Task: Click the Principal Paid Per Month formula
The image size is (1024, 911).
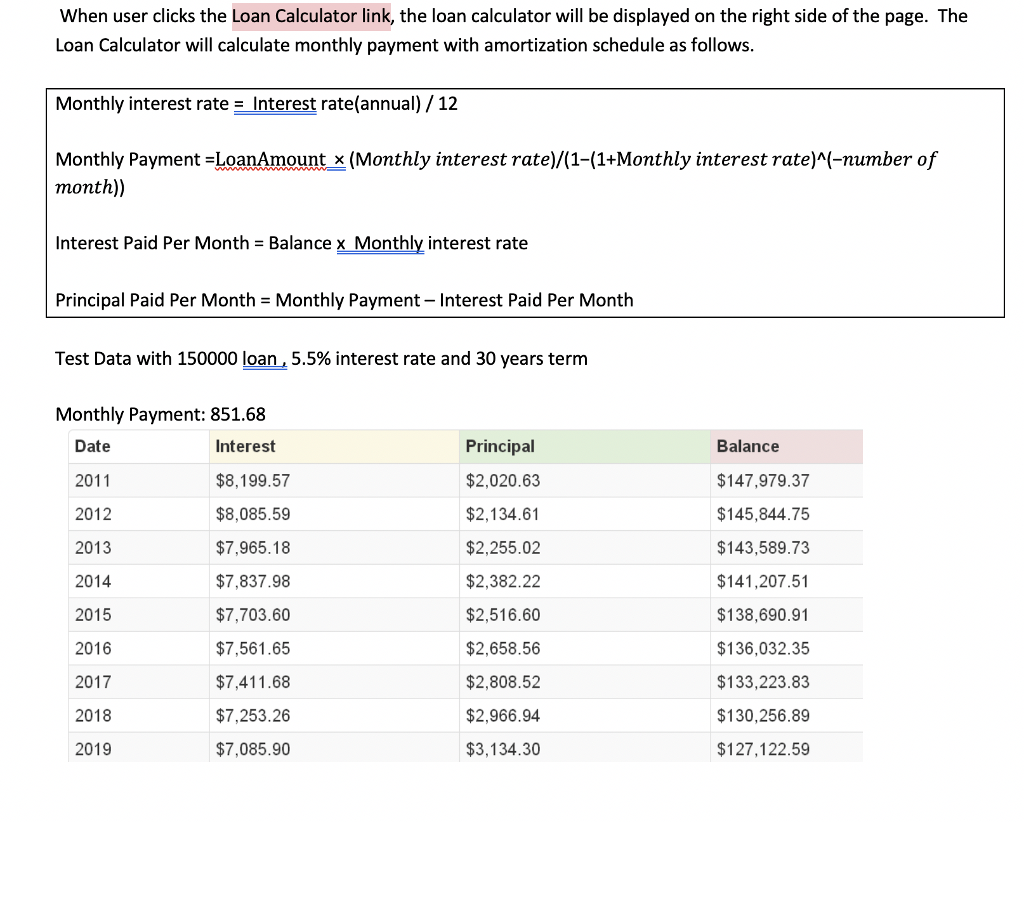Action: pyautogui.click(x=345, y=300)
